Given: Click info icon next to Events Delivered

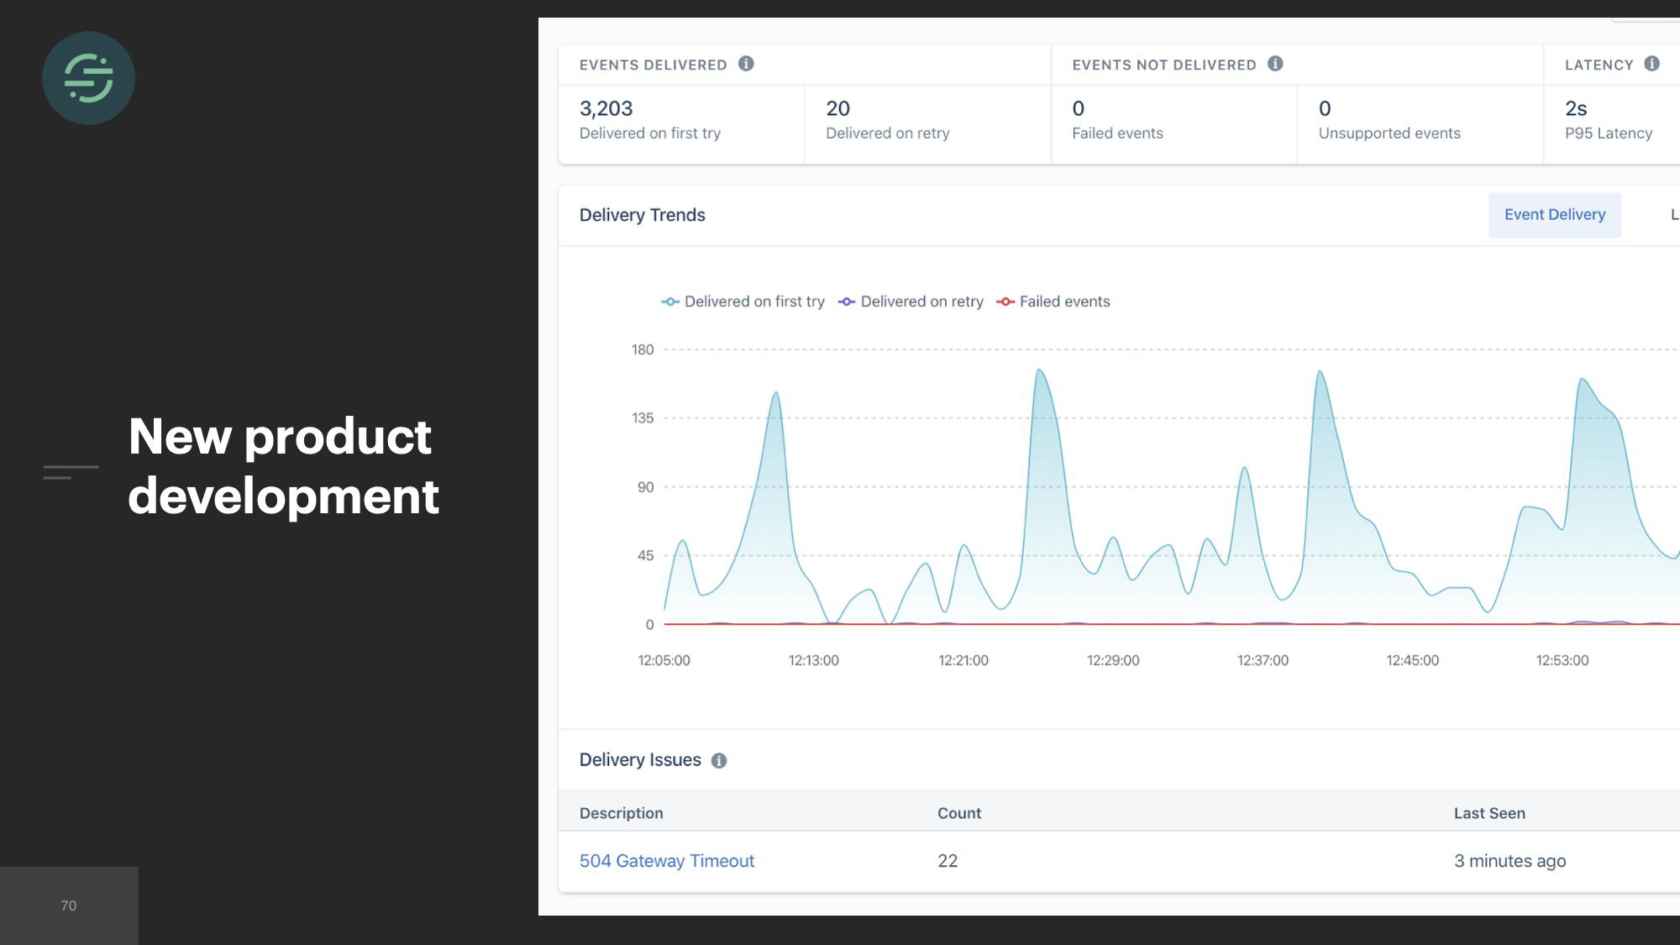Looking at the screenshot, I should (746, 64).
